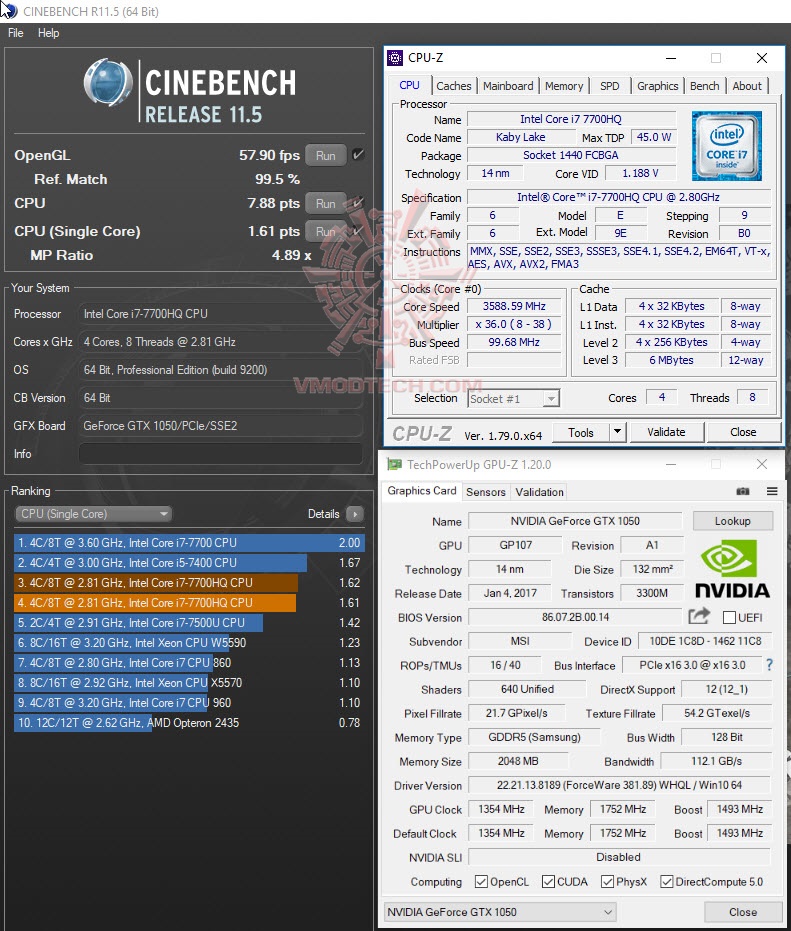Click the Driver Version value in GPU-Z
This screenshot has width=791, height=931.
point(619,785)
